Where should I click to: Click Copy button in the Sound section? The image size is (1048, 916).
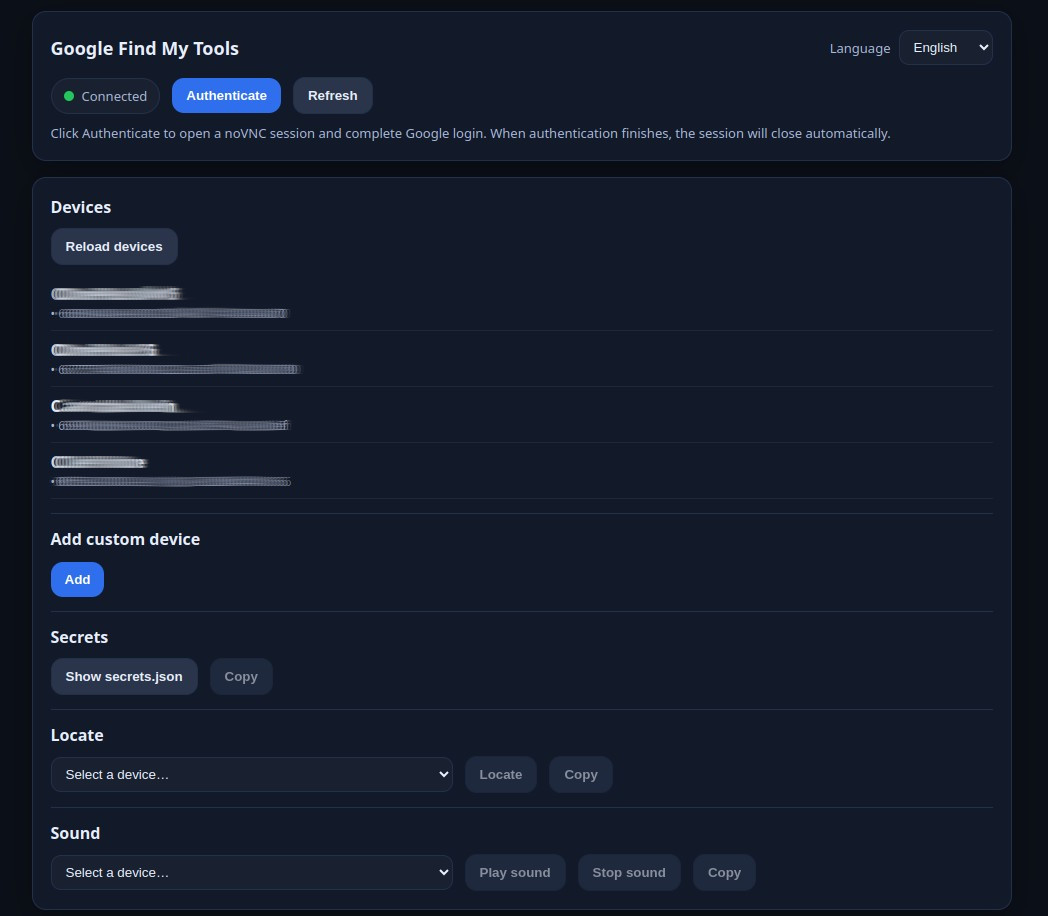725,873
